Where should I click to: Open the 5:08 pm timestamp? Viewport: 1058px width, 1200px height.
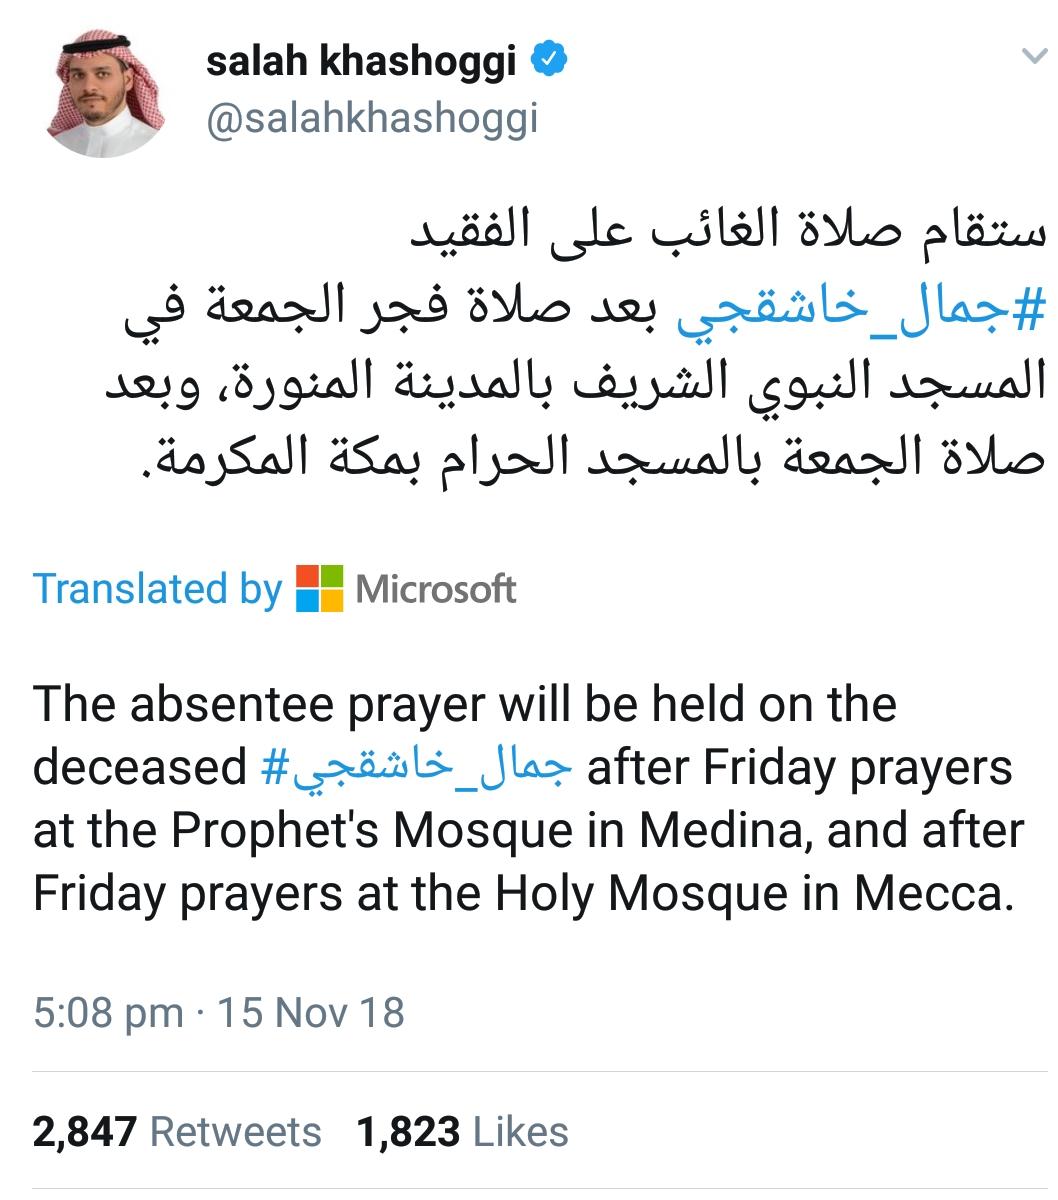pos(108,1012)
